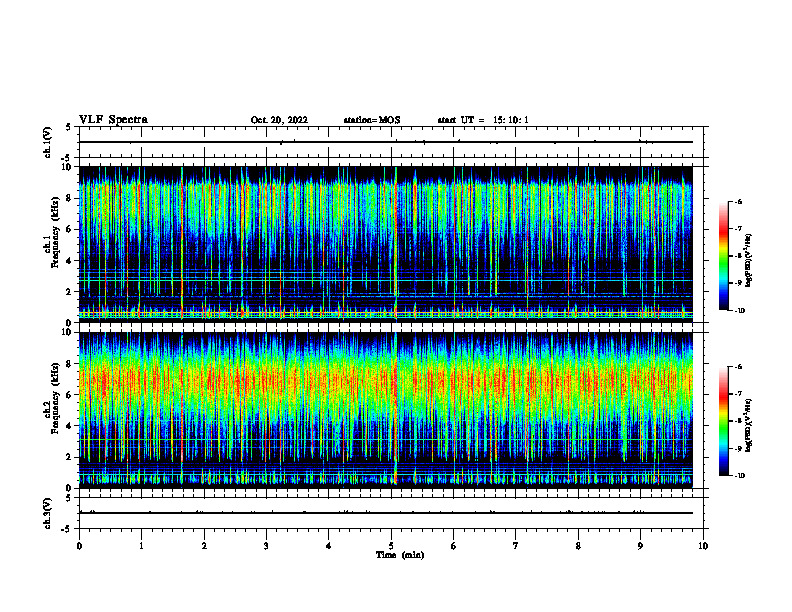The height and width of the screenshot is (612, 792).
Task: Click the "station=MOS" header label
Action: click(372, 120)
